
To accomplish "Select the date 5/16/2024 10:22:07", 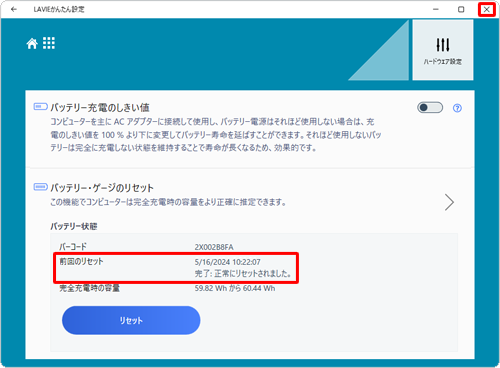I will [x=228, y=262].
